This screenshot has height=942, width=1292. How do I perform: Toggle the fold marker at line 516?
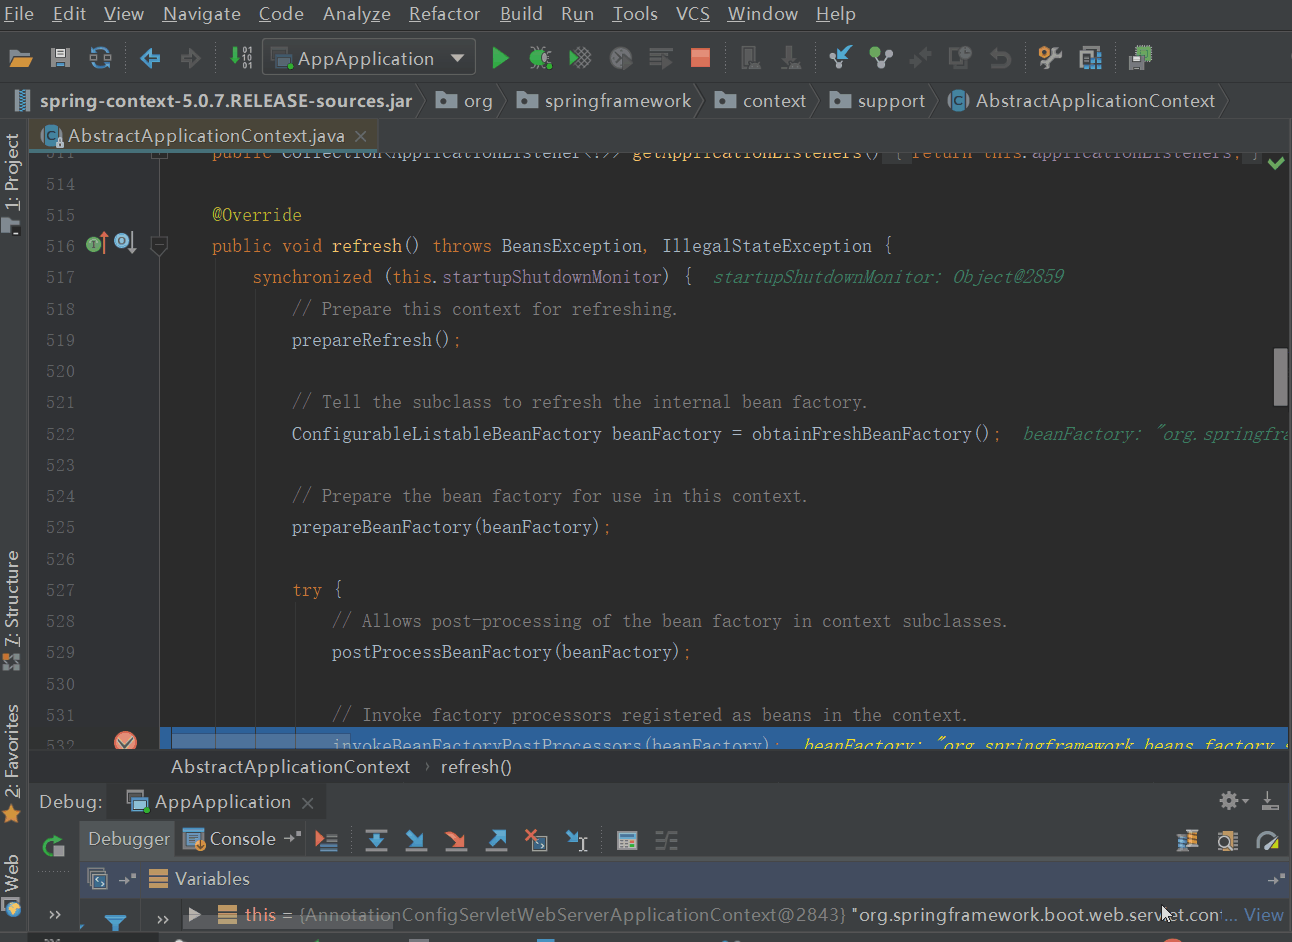tap(158, 244)
